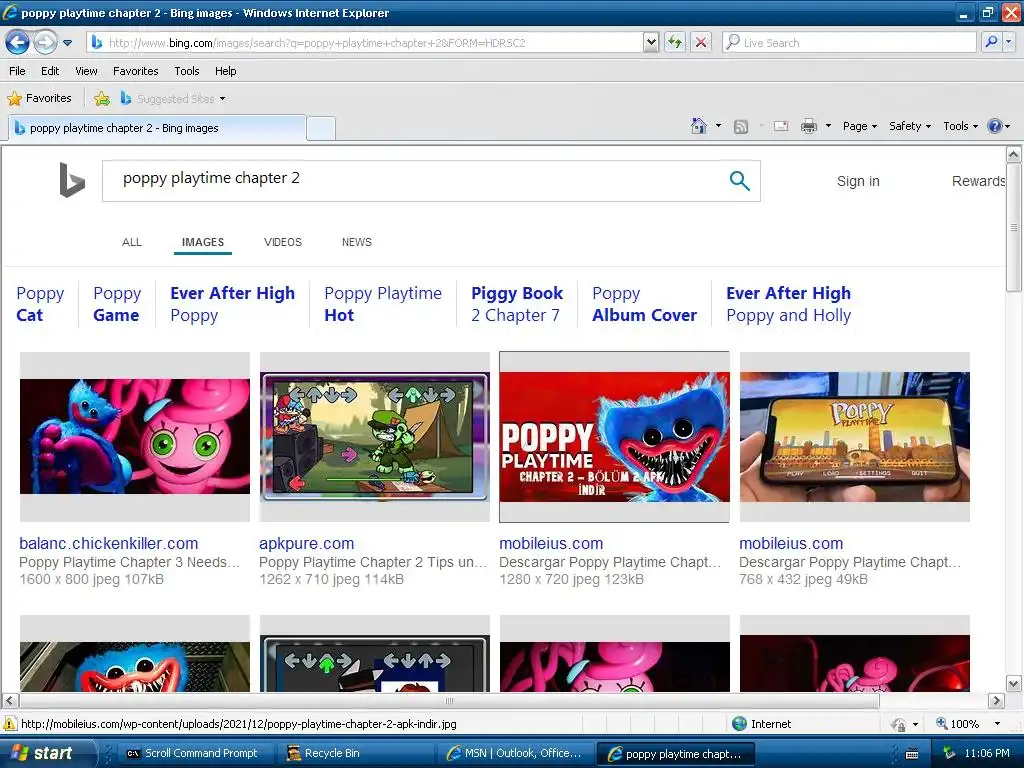
Task: Select the Poppy Playtime Hot suggestion
Action: [383, 304]
